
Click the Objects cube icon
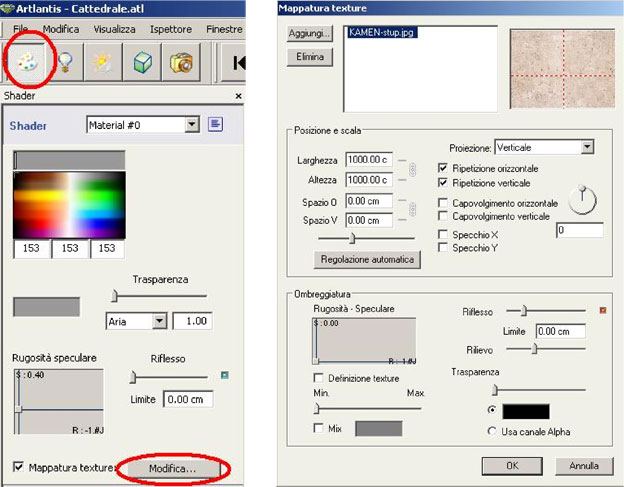pyautogui.click(x=142, y=61)
